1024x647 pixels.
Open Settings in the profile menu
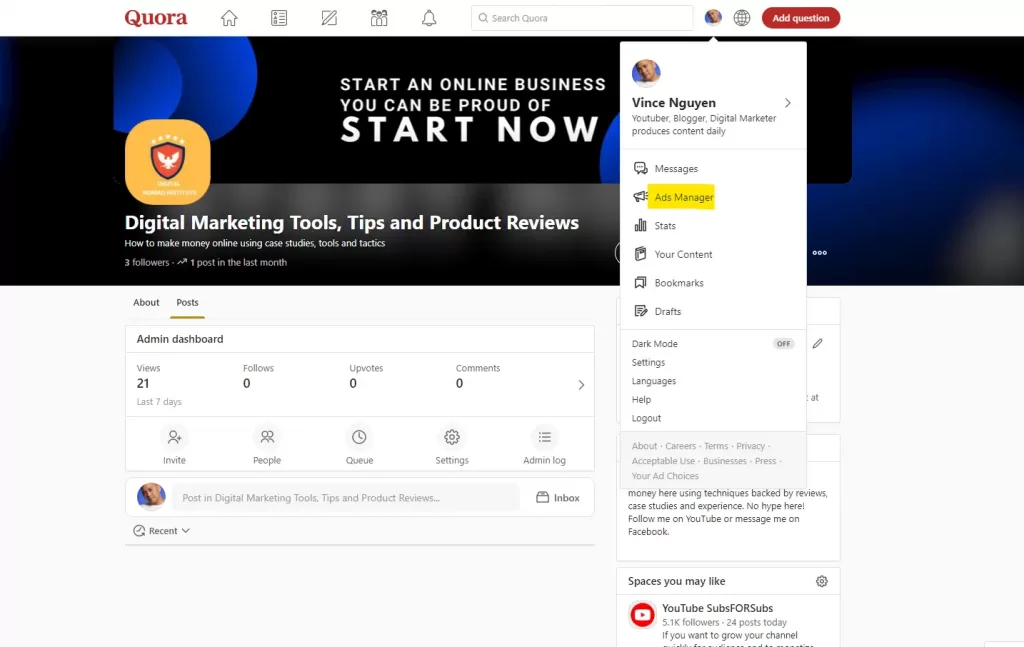click(x=648, y=362)
